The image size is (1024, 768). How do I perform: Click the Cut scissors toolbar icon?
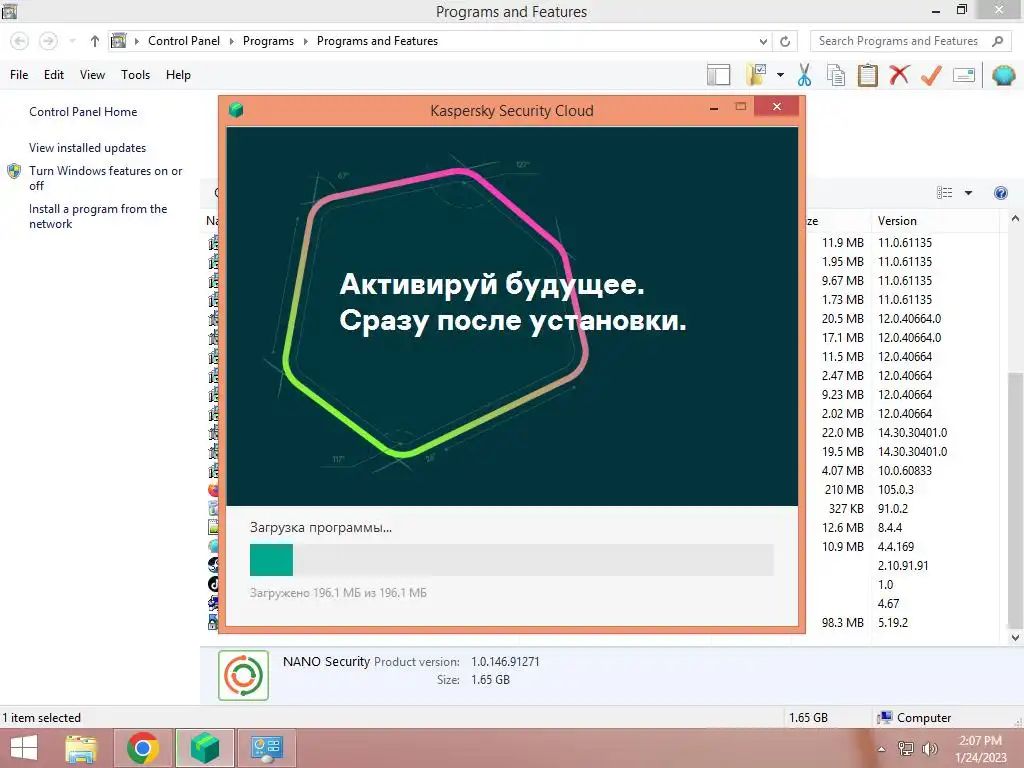pyautogui.click(x=804, y=75)
